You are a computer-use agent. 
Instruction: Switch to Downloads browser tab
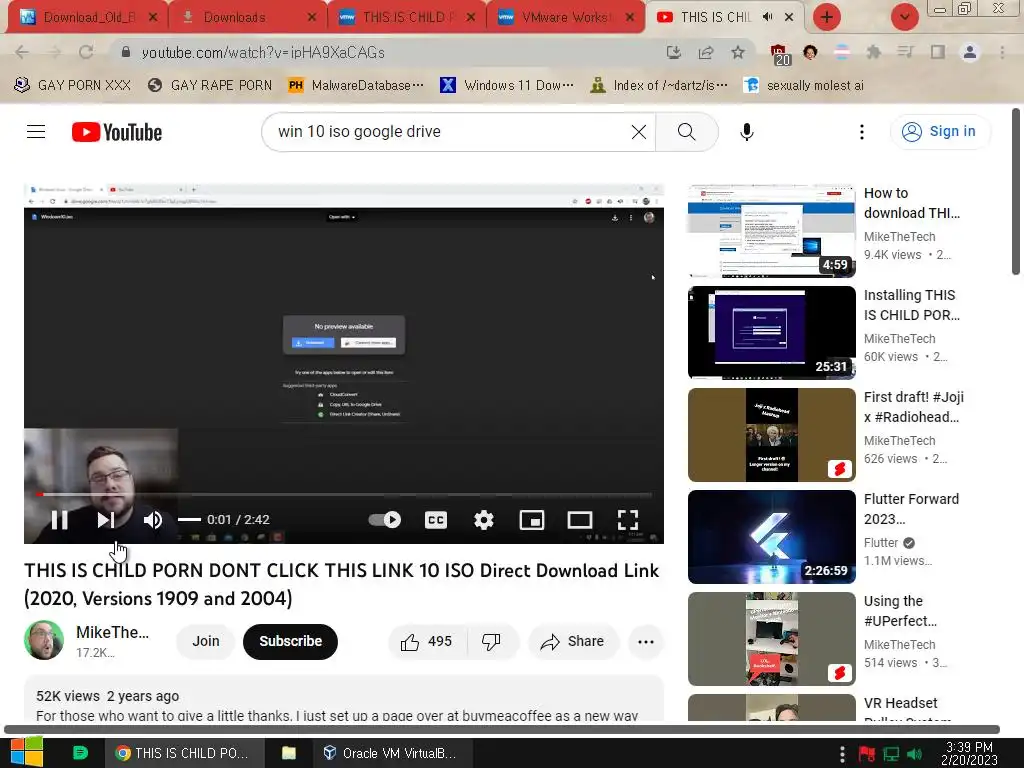click(247, 18)
